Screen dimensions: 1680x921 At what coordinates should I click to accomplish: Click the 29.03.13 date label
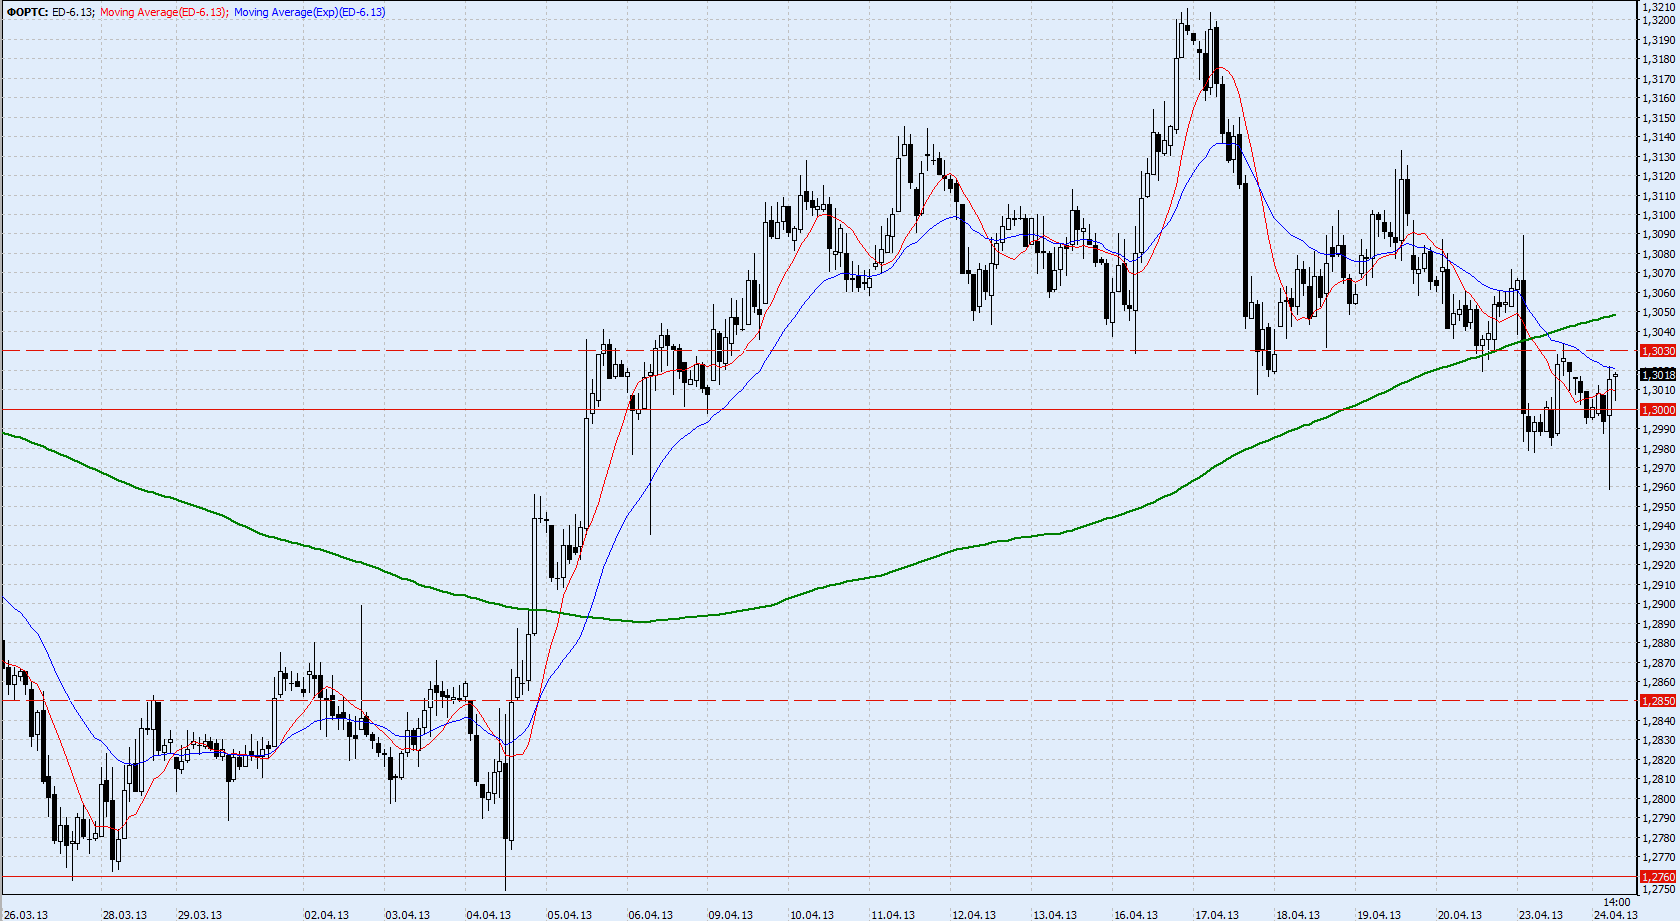[200, 914]
